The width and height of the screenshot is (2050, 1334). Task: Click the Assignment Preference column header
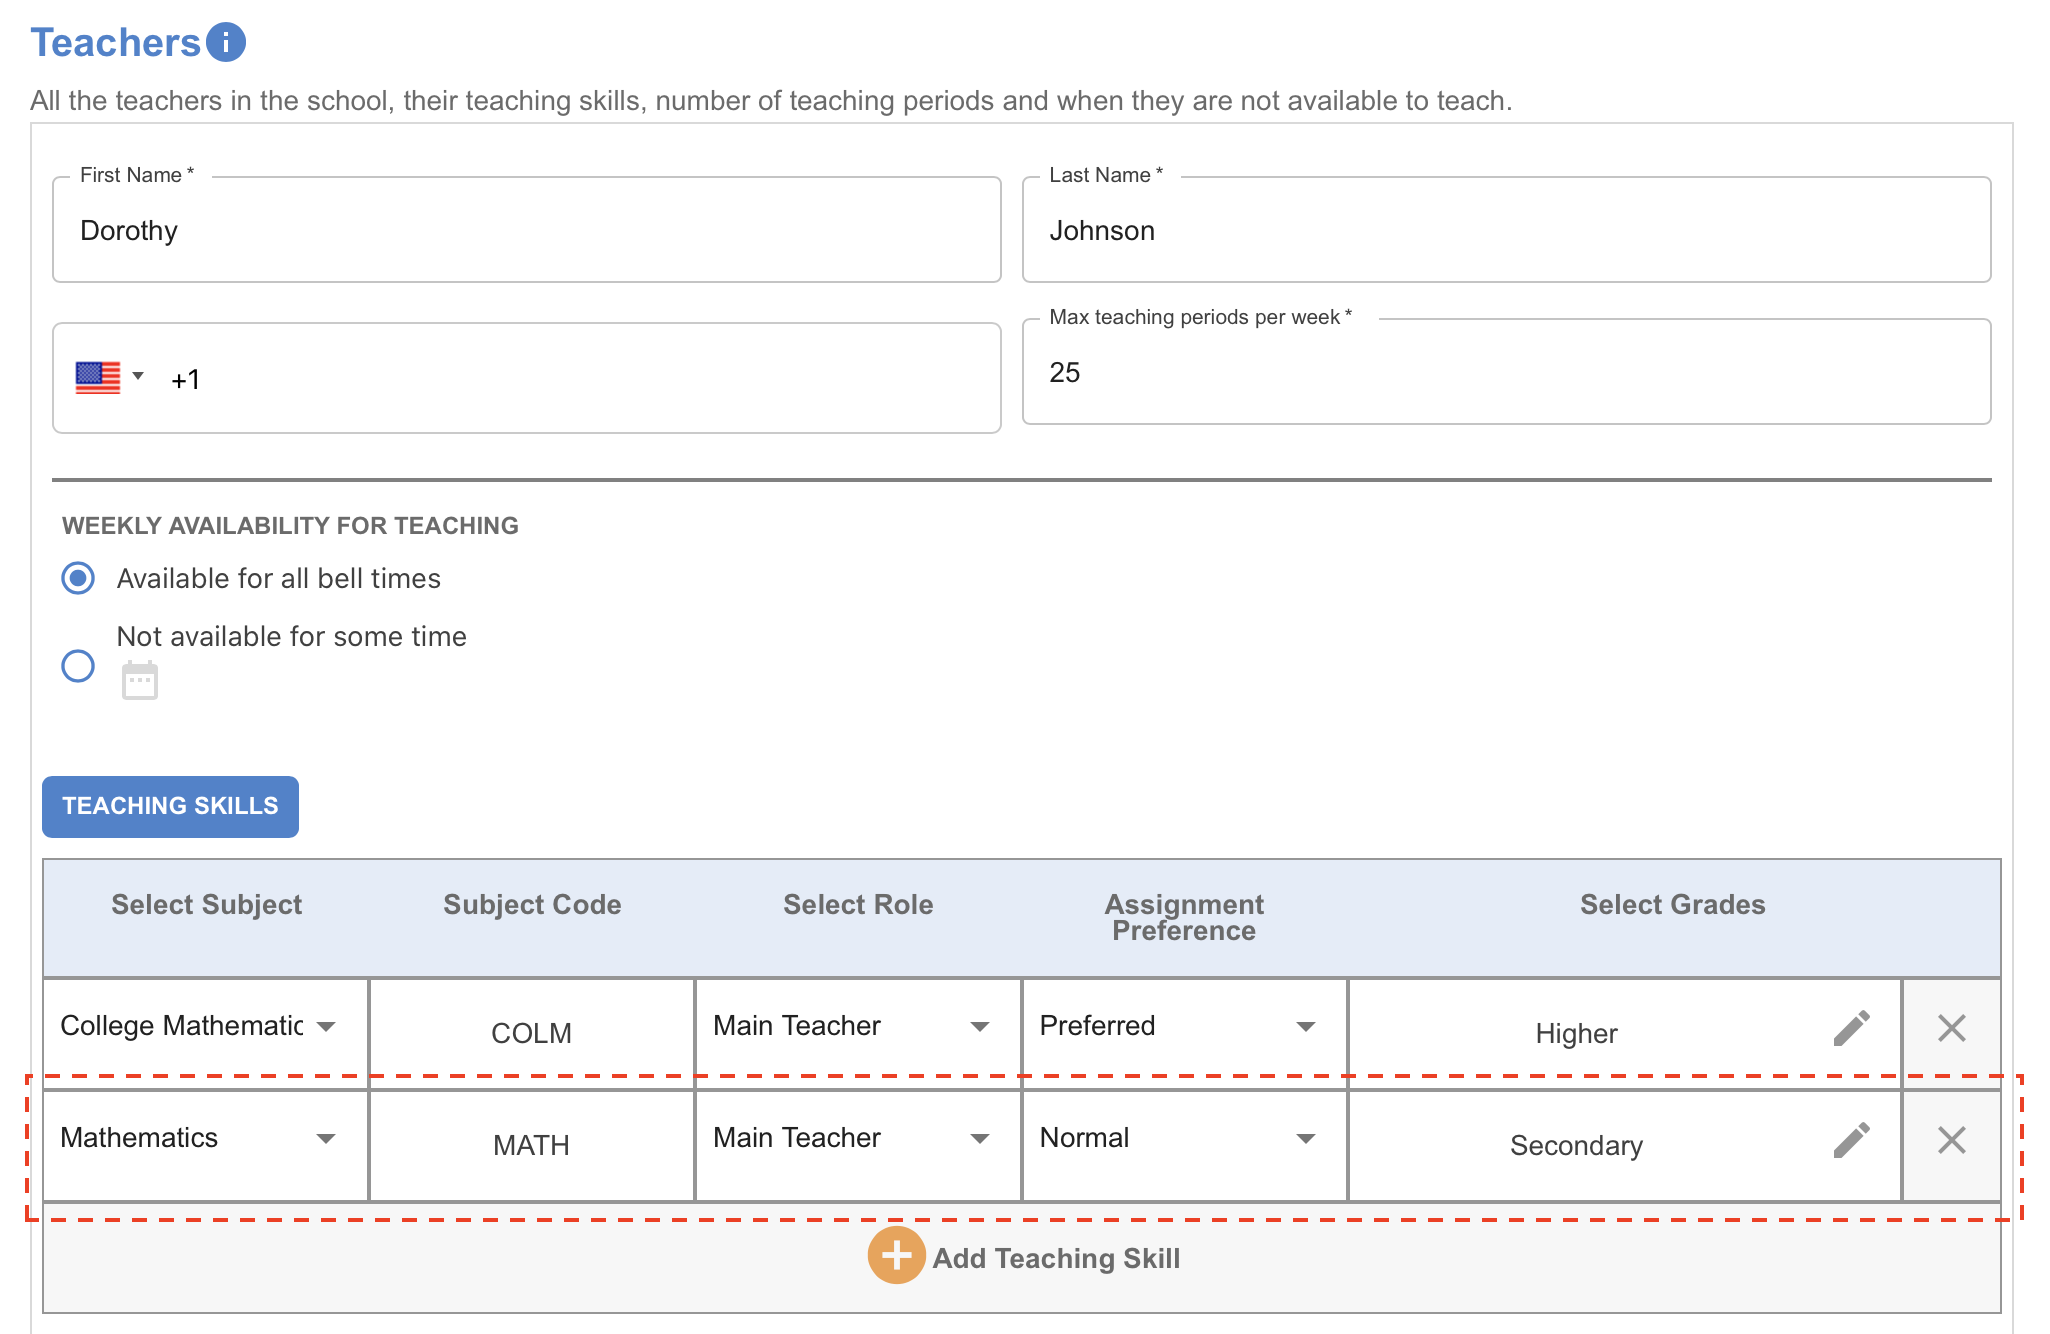[1184, 917]
